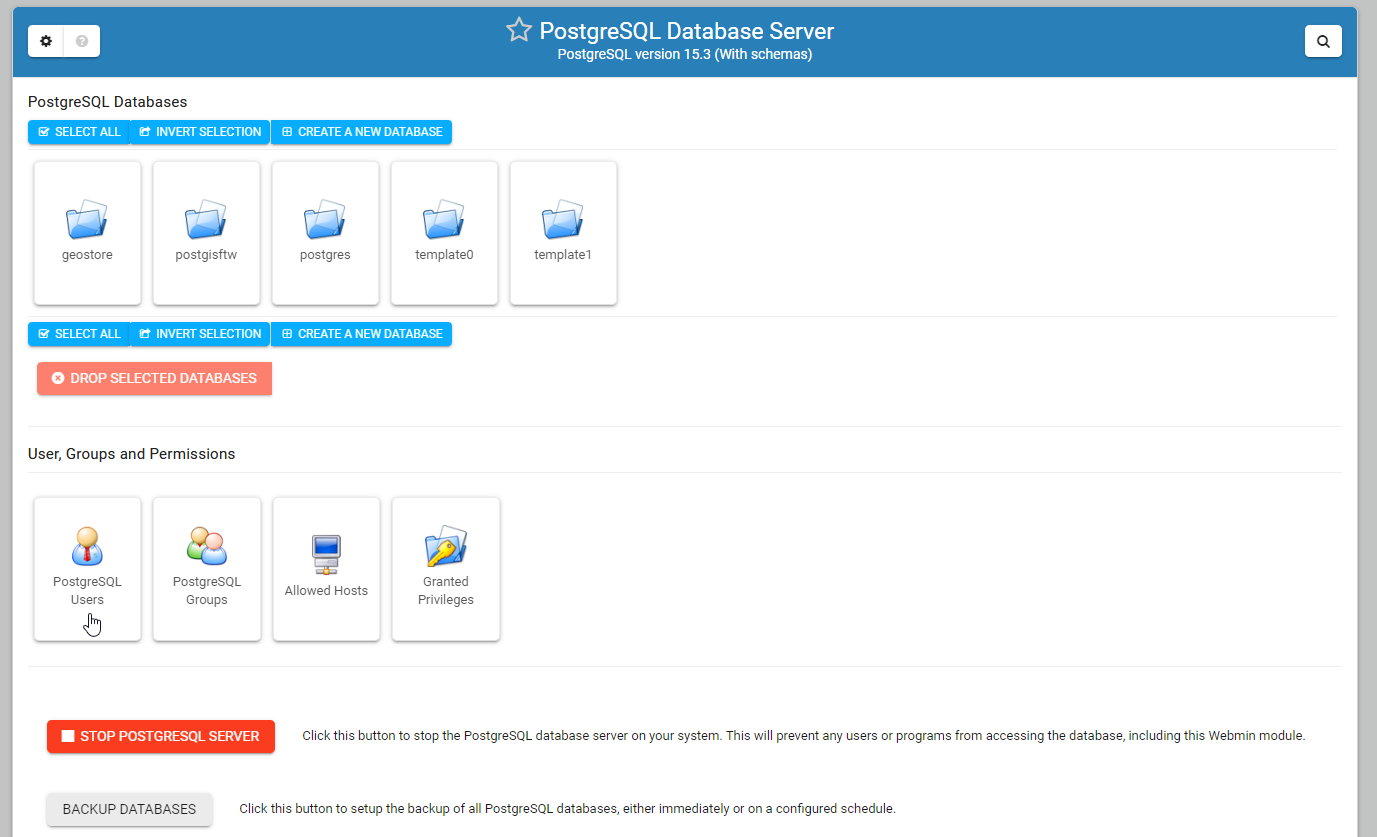The image size is (1377, 837).
Task: Open the postgisftw database folder
Action: coord(206,220)
